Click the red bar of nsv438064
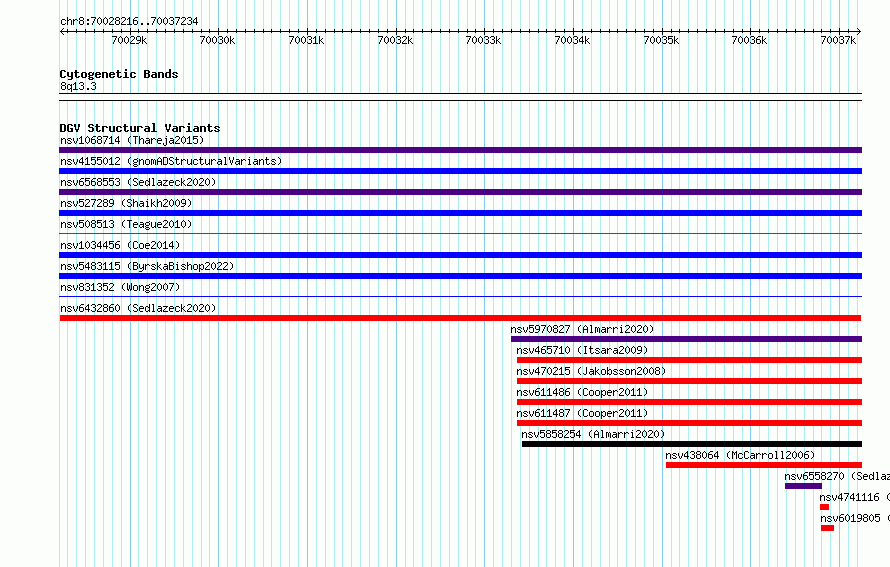The height and width of the screenshot is (567, 890). coord(764,465)
